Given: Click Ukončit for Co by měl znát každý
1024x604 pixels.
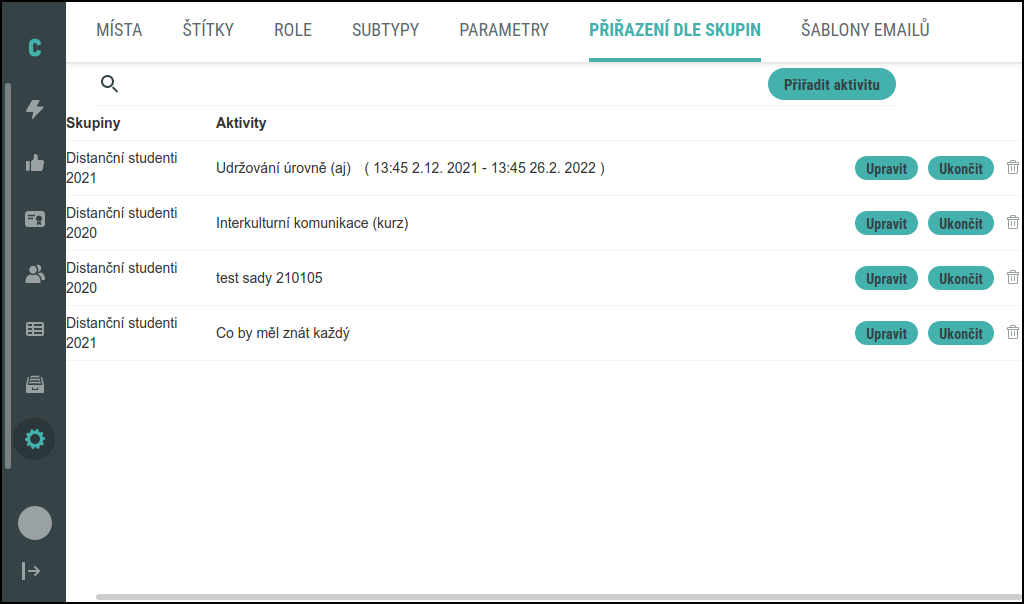Looking at the screenshot, I should pyautogui.click(x=961, y=333).
